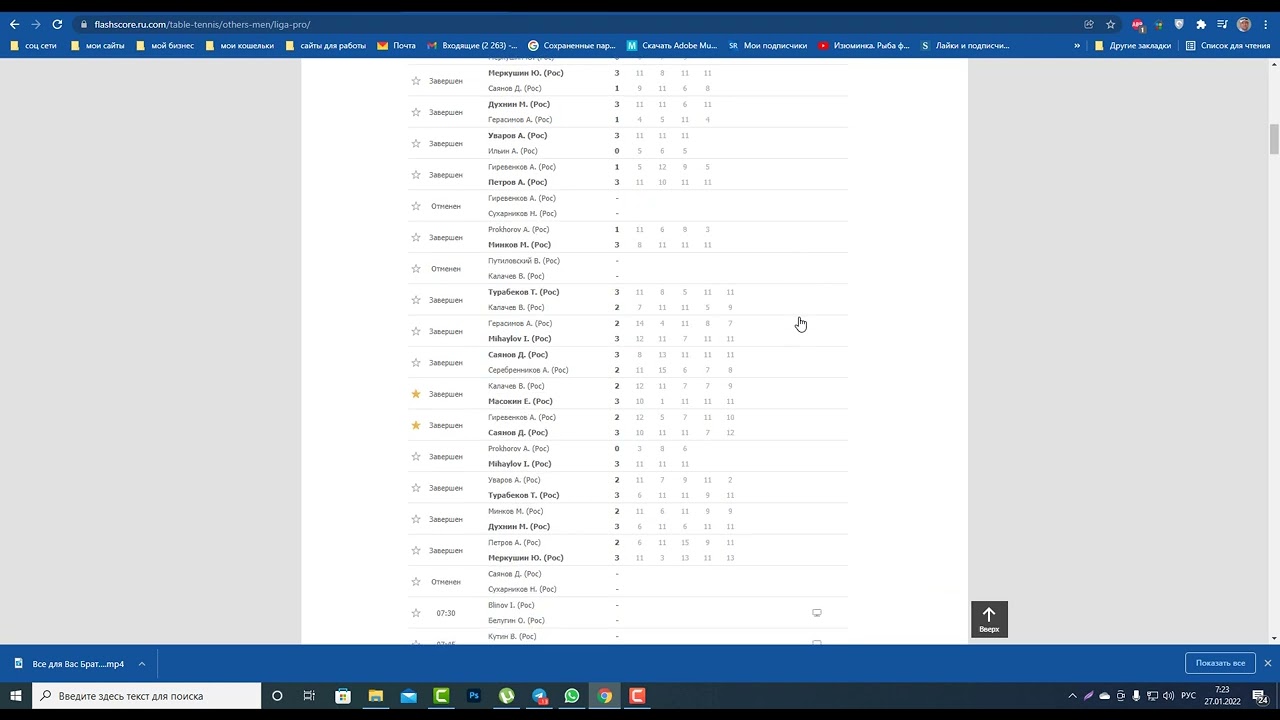Open Chrome profile avatar
The width and height of the screenshot is (1280, 720).
click(x=1244, y=24)
